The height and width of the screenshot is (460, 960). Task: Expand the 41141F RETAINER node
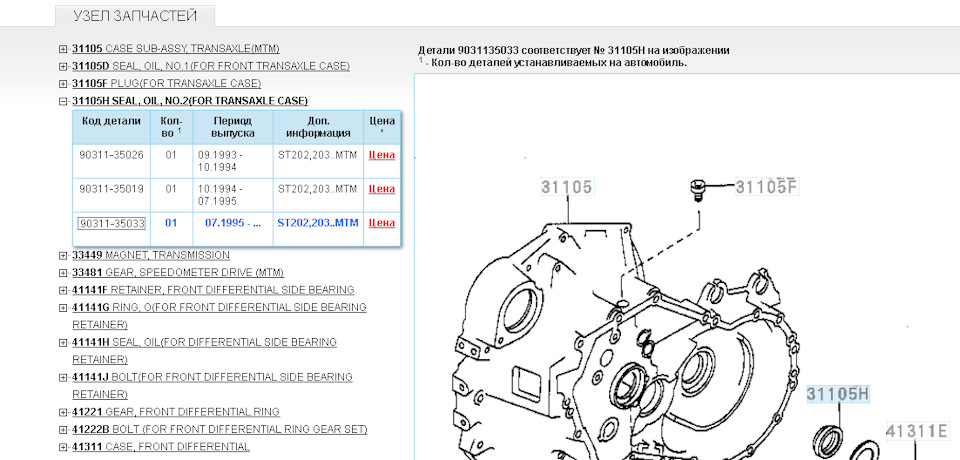coord(63,290)
